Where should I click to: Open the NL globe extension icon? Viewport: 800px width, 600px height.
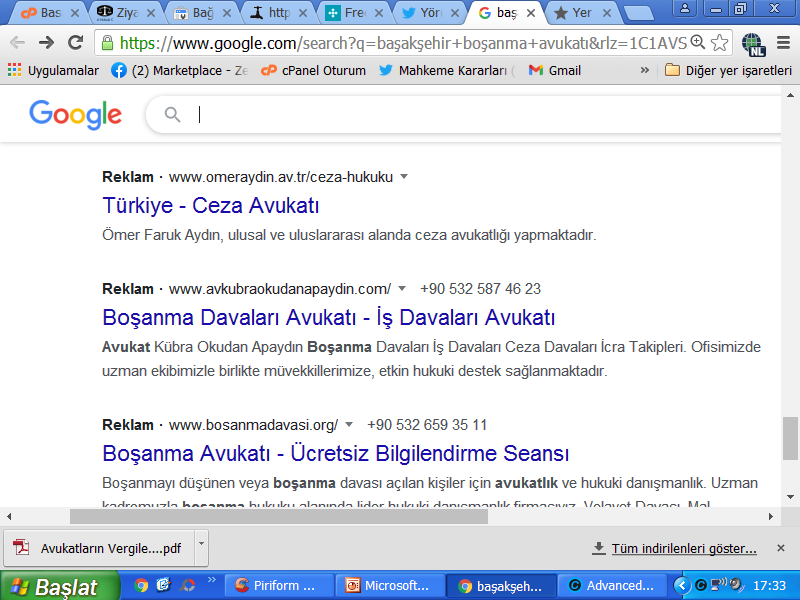[753, 44]
